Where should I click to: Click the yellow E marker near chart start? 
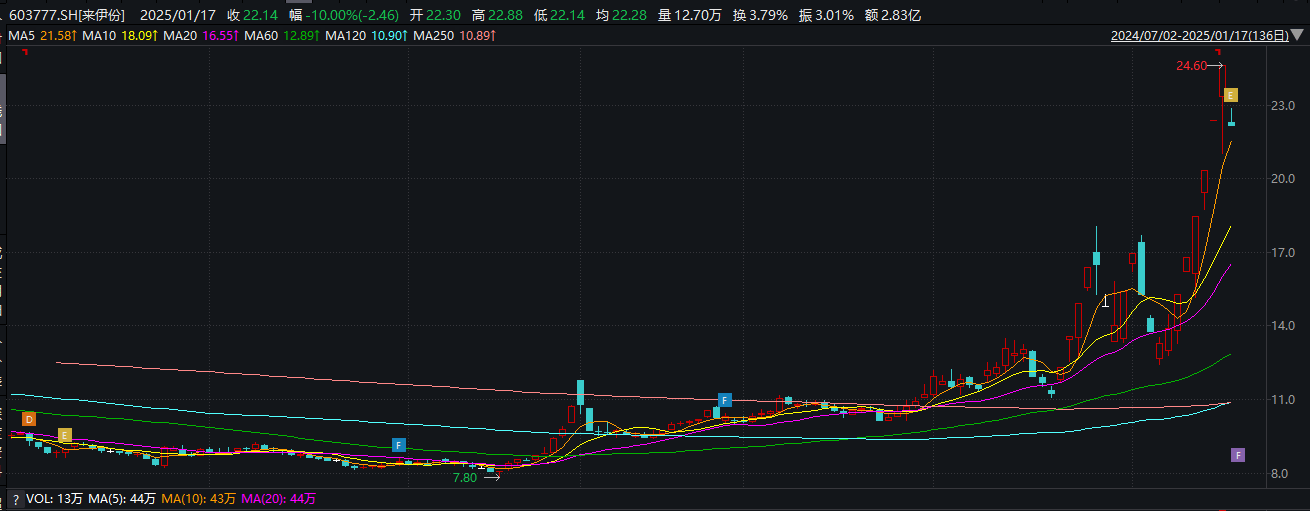[x=65, y=435]
